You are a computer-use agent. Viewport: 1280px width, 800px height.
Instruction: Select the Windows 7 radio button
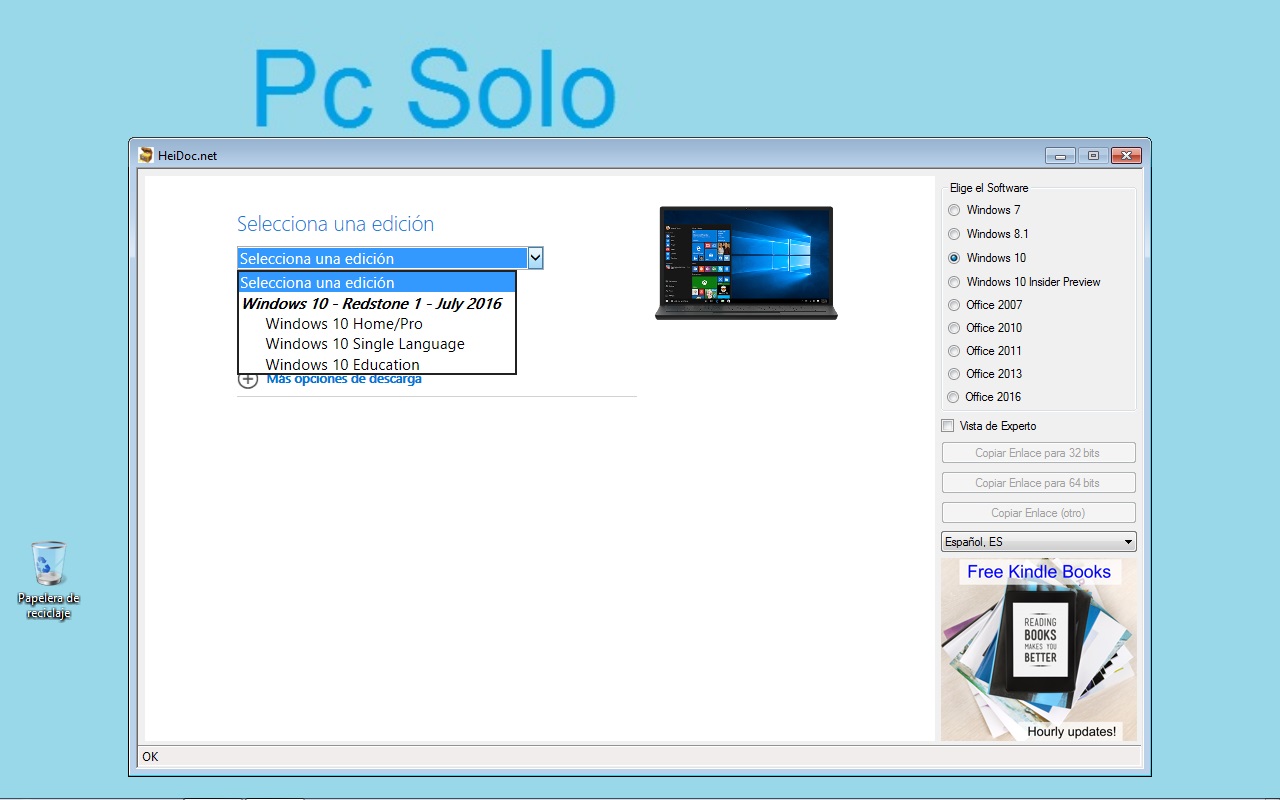[953, 210]
